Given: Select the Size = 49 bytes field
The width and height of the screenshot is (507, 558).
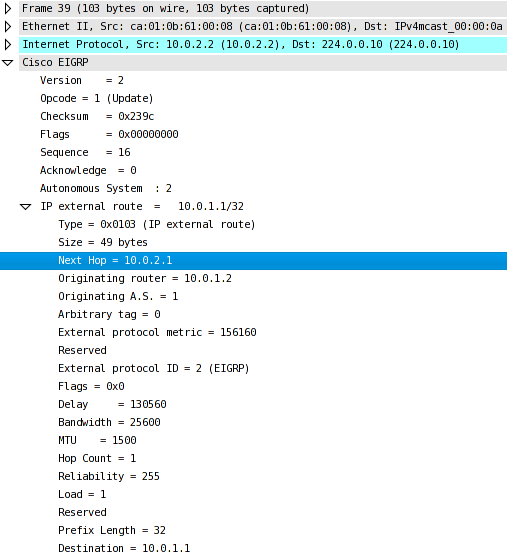Looking at the screenshot, I should (x=103, y=242).
